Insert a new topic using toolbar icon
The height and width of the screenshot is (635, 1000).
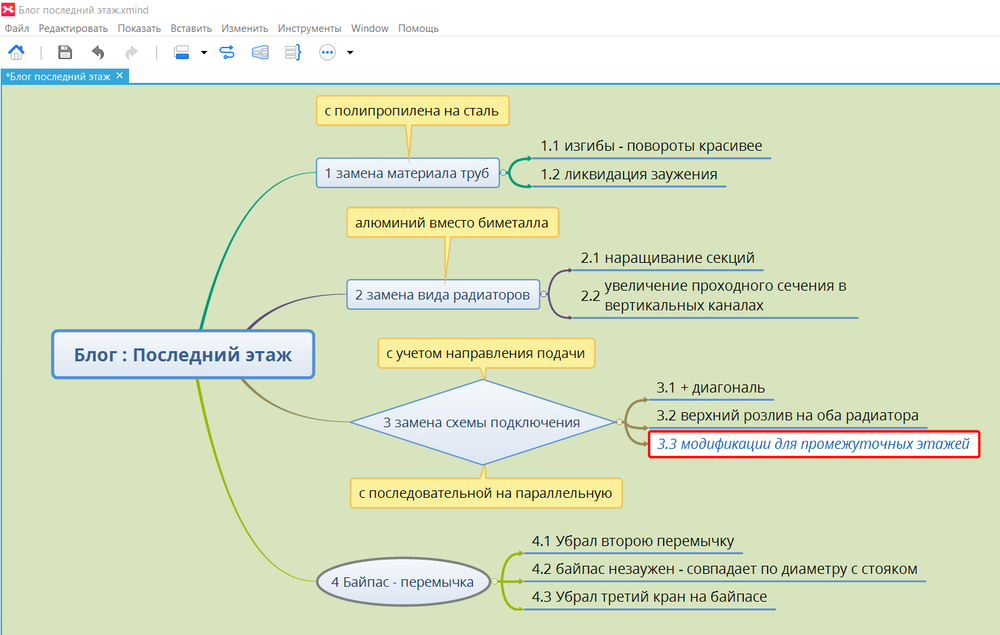[x=181, y=52]
